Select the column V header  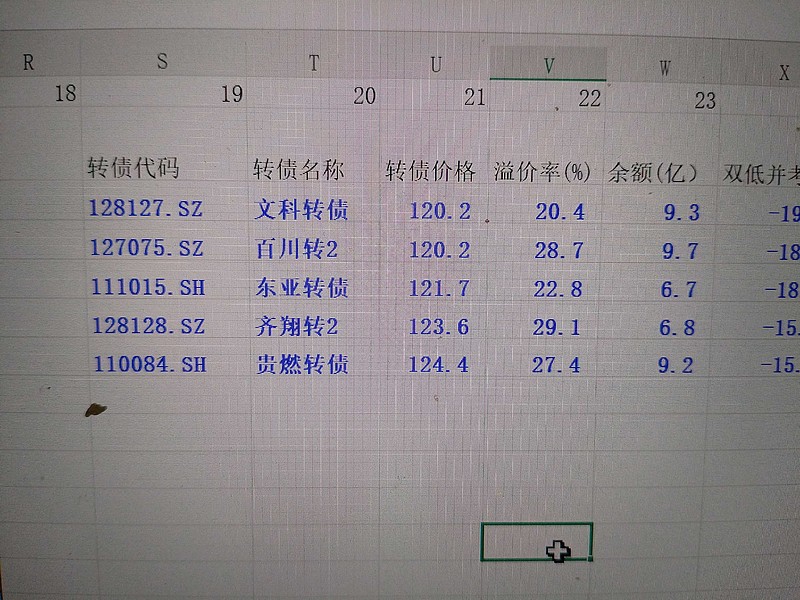(x=546, y=61)
